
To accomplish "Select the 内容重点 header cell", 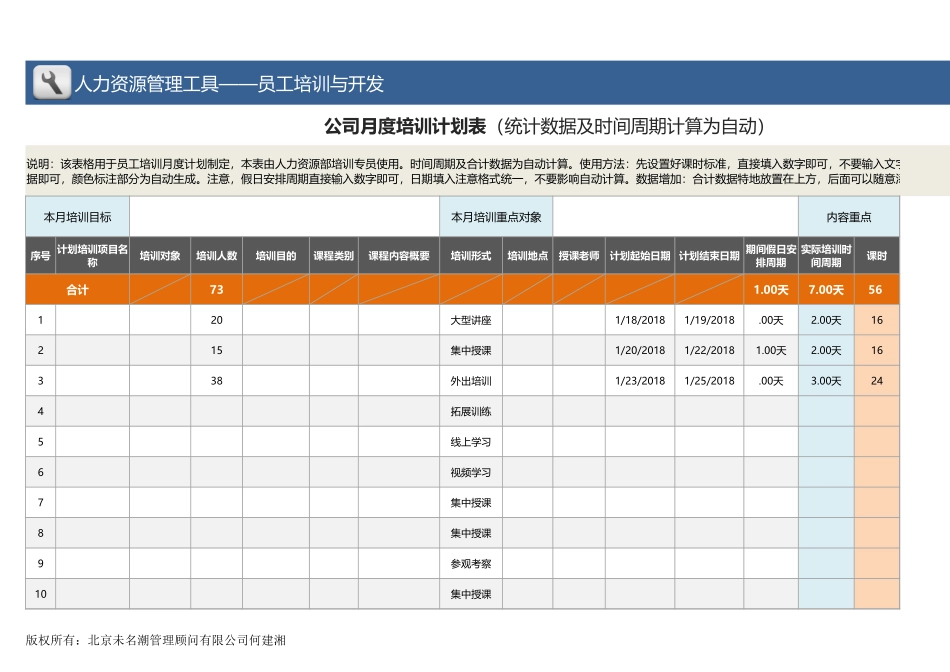I will pyautogui.click(x=849, y=217).
